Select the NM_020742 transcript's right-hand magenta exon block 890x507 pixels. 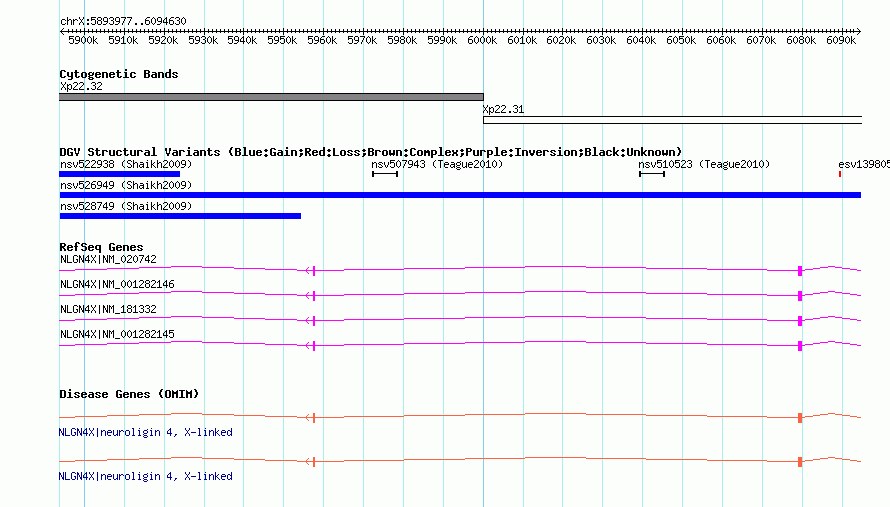pyautogui.click(x=800, y=271)
